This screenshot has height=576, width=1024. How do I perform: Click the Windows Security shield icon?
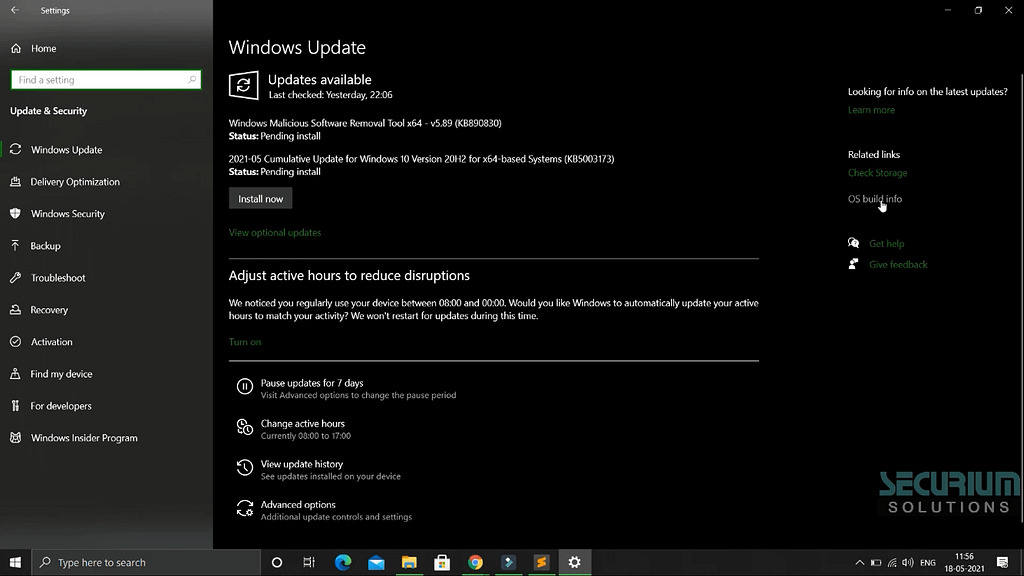(x=16, y=214)
